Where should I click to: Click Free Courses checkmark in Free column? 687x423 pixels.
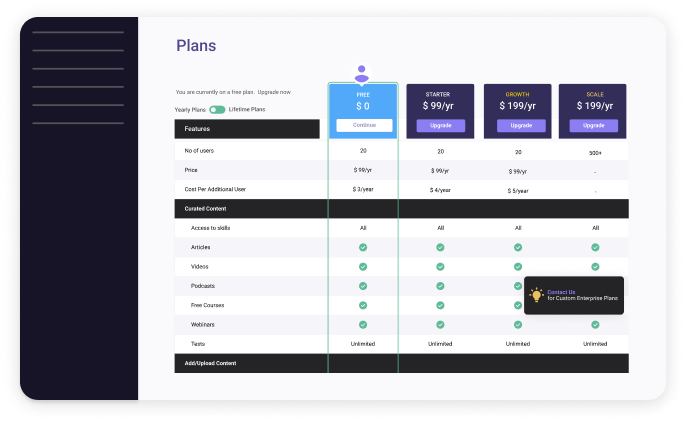(363, 305)
